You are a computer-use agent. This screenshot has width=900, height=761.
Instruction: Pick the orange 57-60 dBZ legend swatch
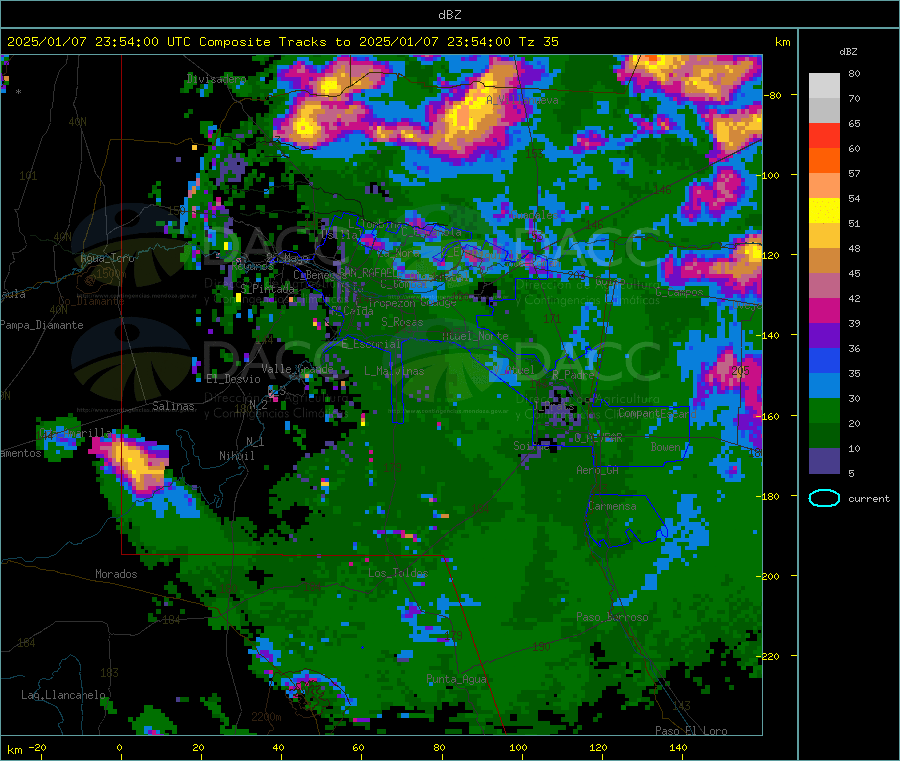(x=824, y=161)
